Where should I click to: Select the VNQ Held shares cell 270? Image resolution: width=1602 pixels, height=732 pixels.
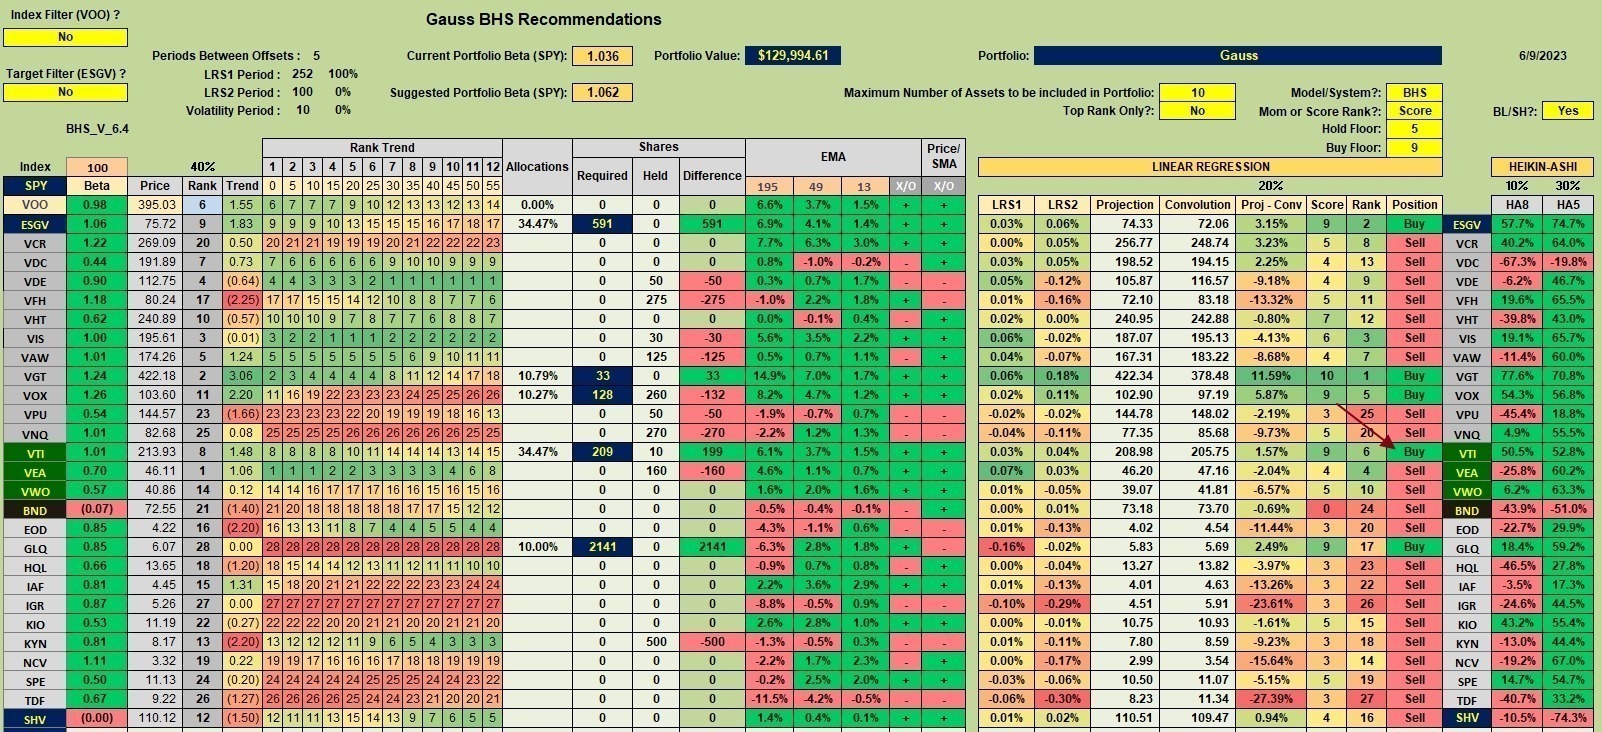point(655,433)
